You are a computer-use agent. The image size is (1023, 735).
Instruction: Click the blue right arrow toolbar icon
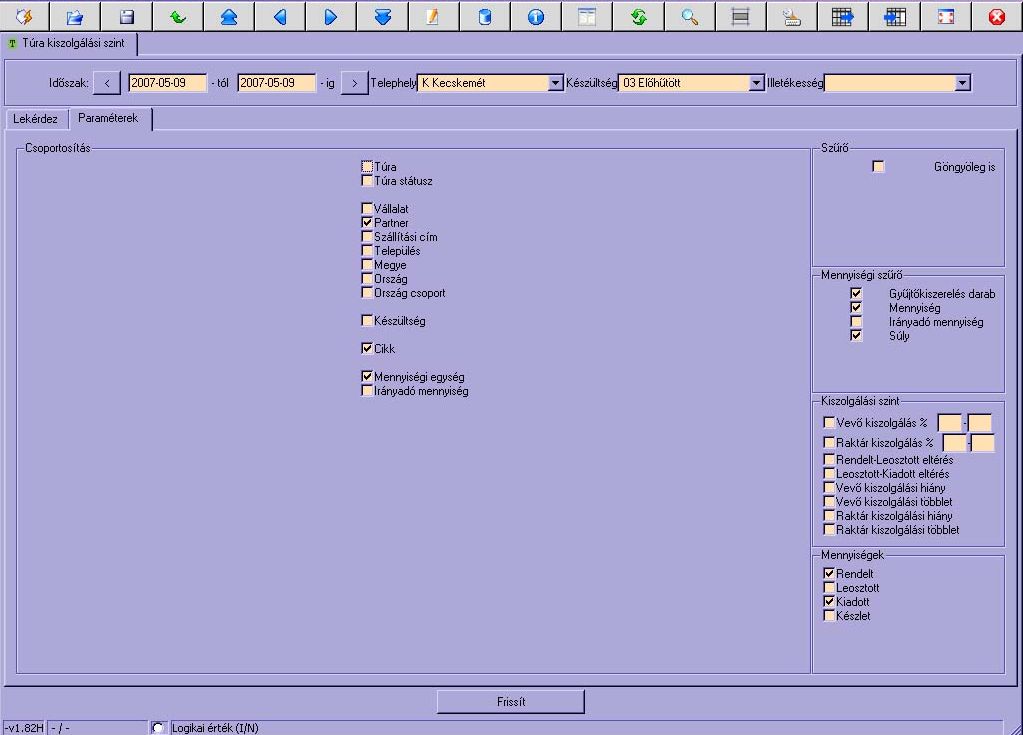pos(331,16)
